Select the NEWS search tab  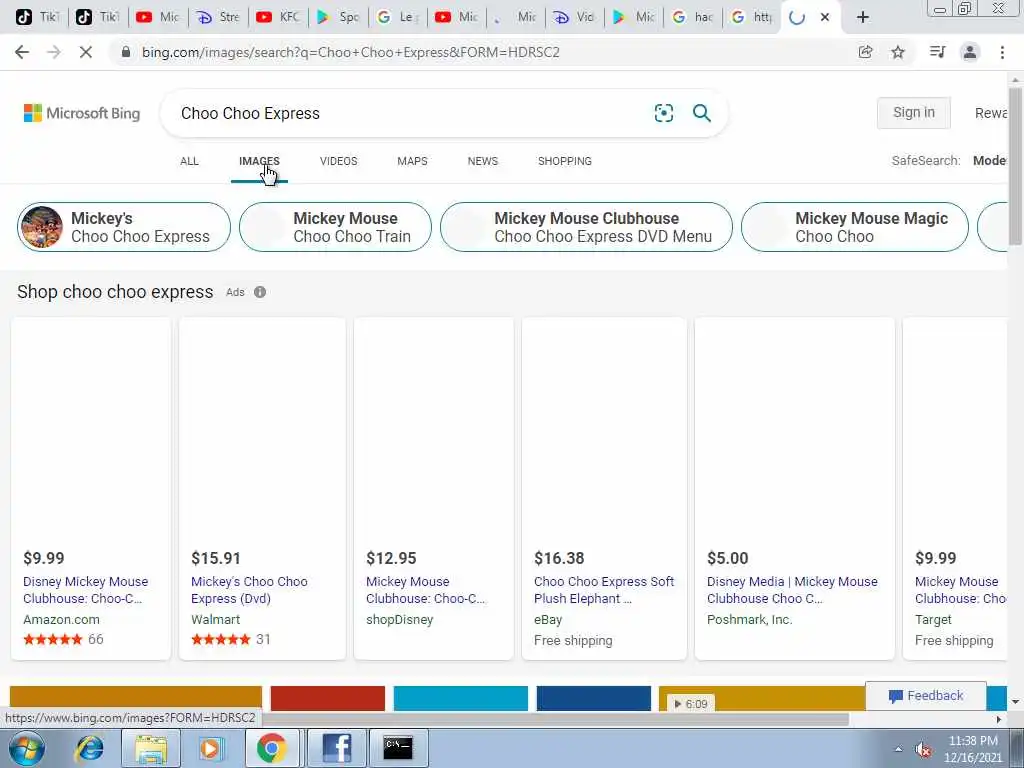[x=483, y=161]
